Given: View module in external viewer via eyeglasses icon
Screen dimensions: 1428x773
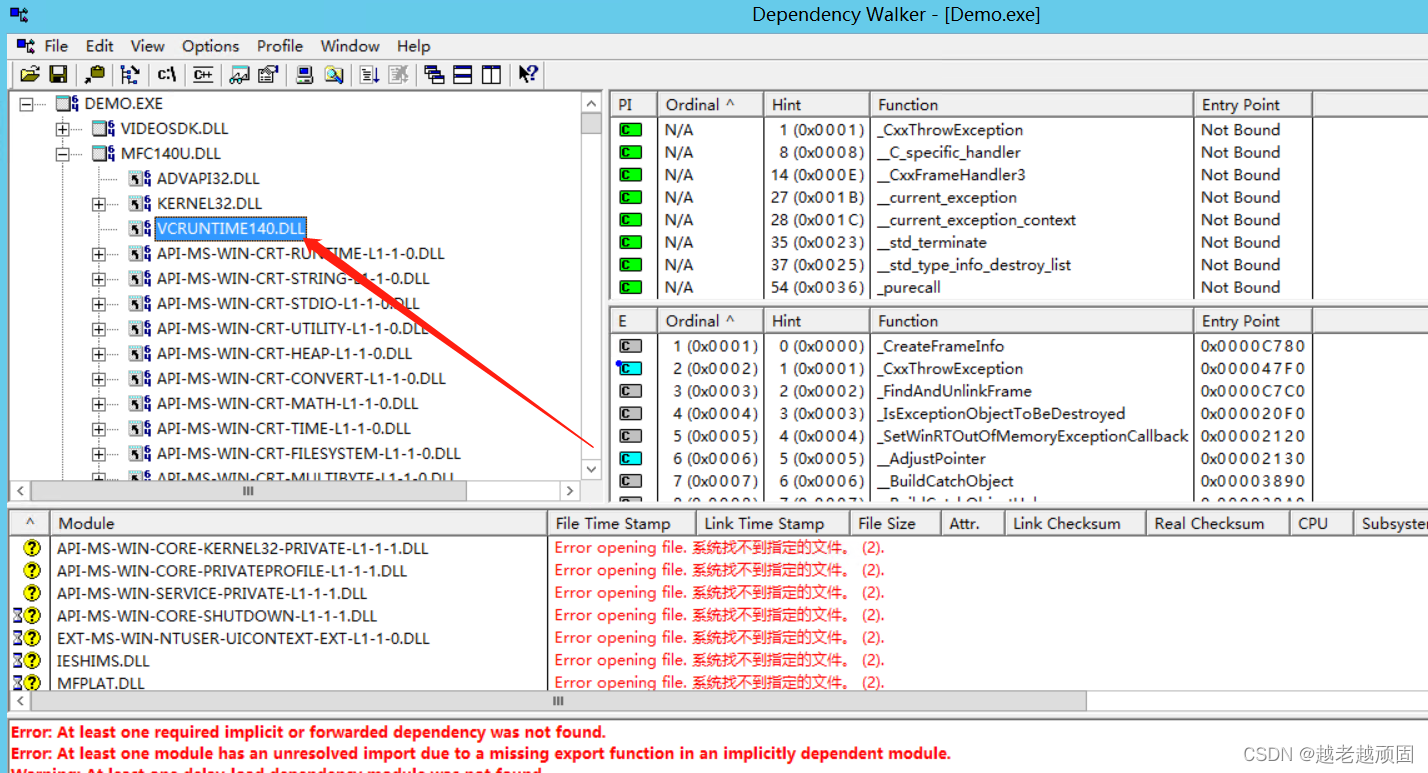Looking at the screenshot, I should [x=240, y=74].
